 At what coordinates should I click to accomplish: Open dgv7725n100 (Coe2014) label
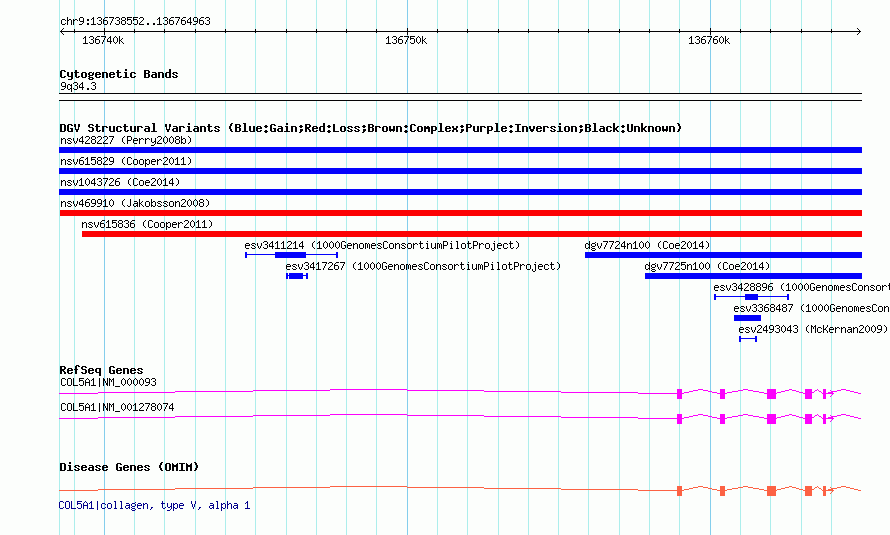tap(707, 266)
